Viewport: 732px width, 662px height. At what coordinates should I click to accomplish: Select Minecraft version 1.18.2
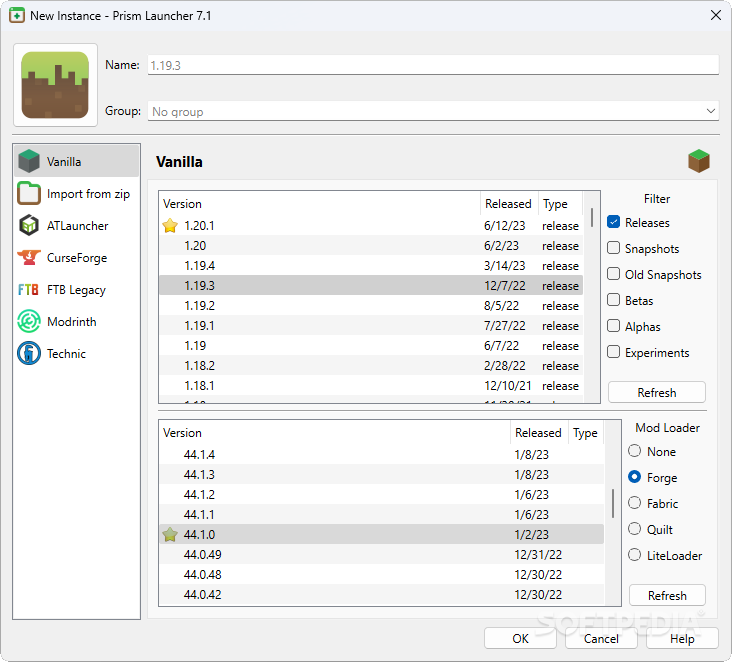pyautogui.click(x=371, y=366)
